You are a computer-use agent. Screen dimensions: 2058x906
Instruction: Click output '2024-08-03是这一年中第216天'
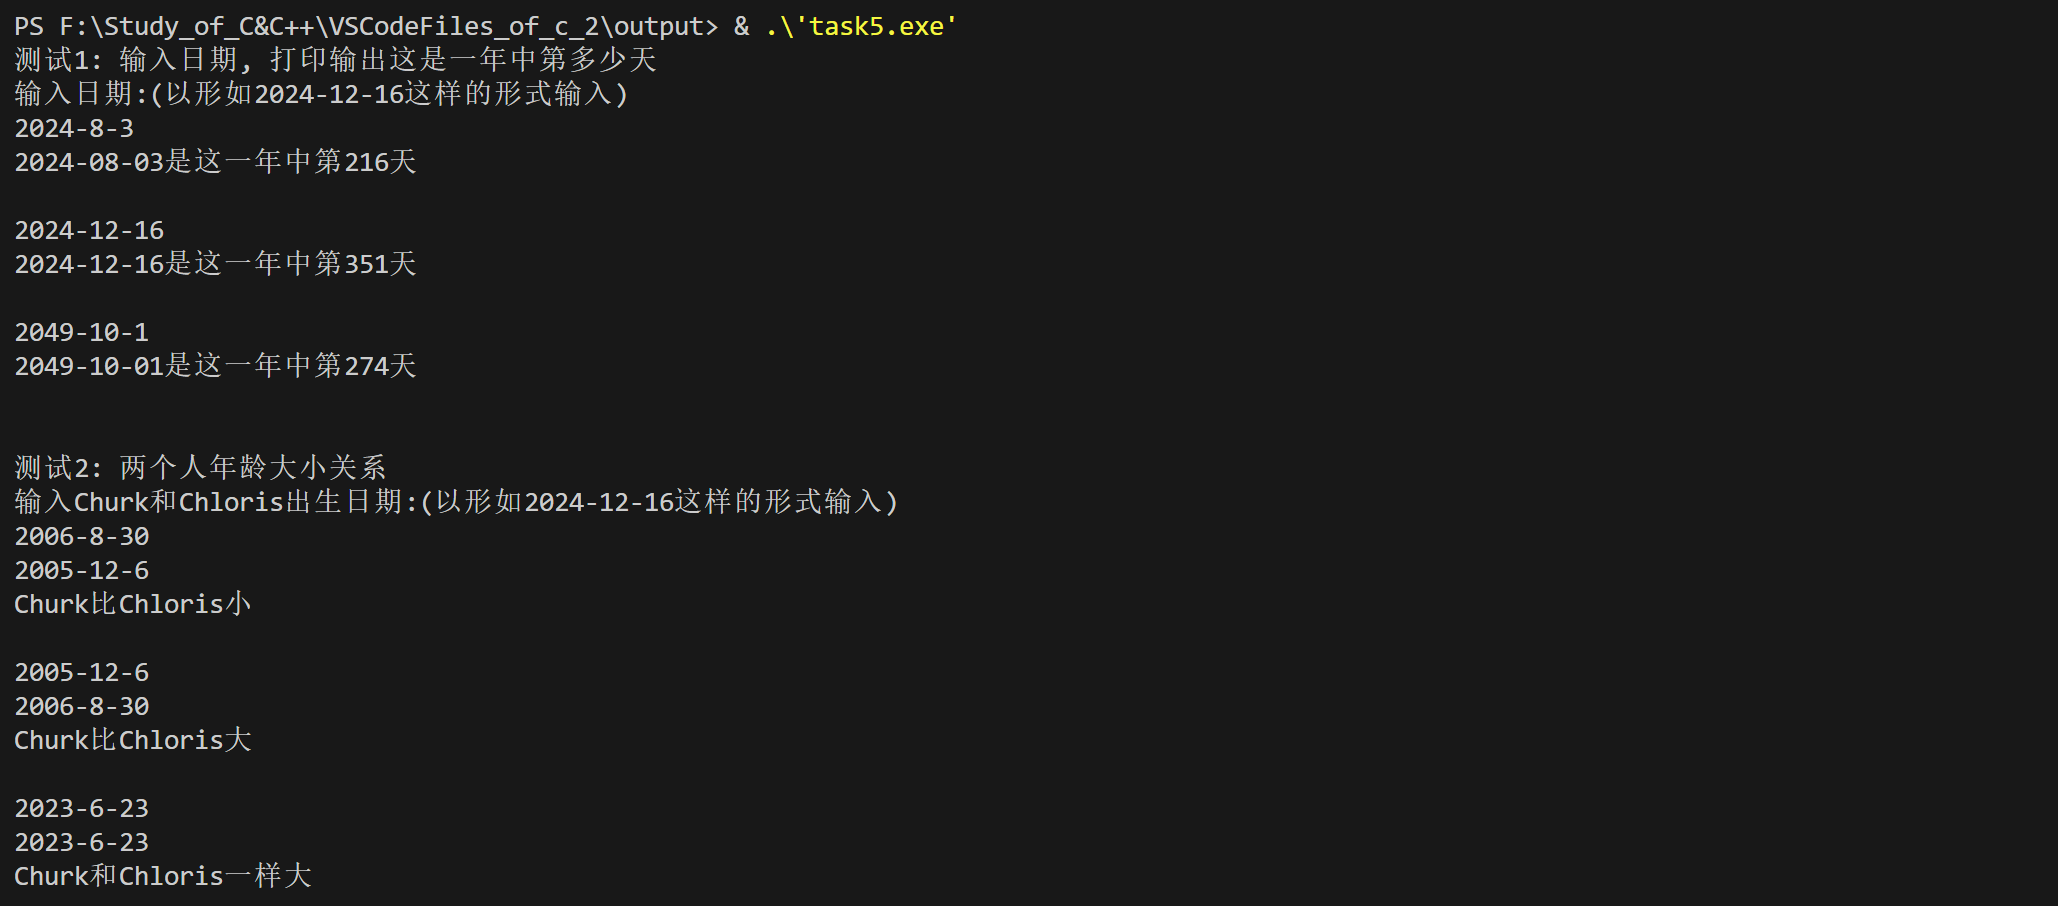coord(215,162)
